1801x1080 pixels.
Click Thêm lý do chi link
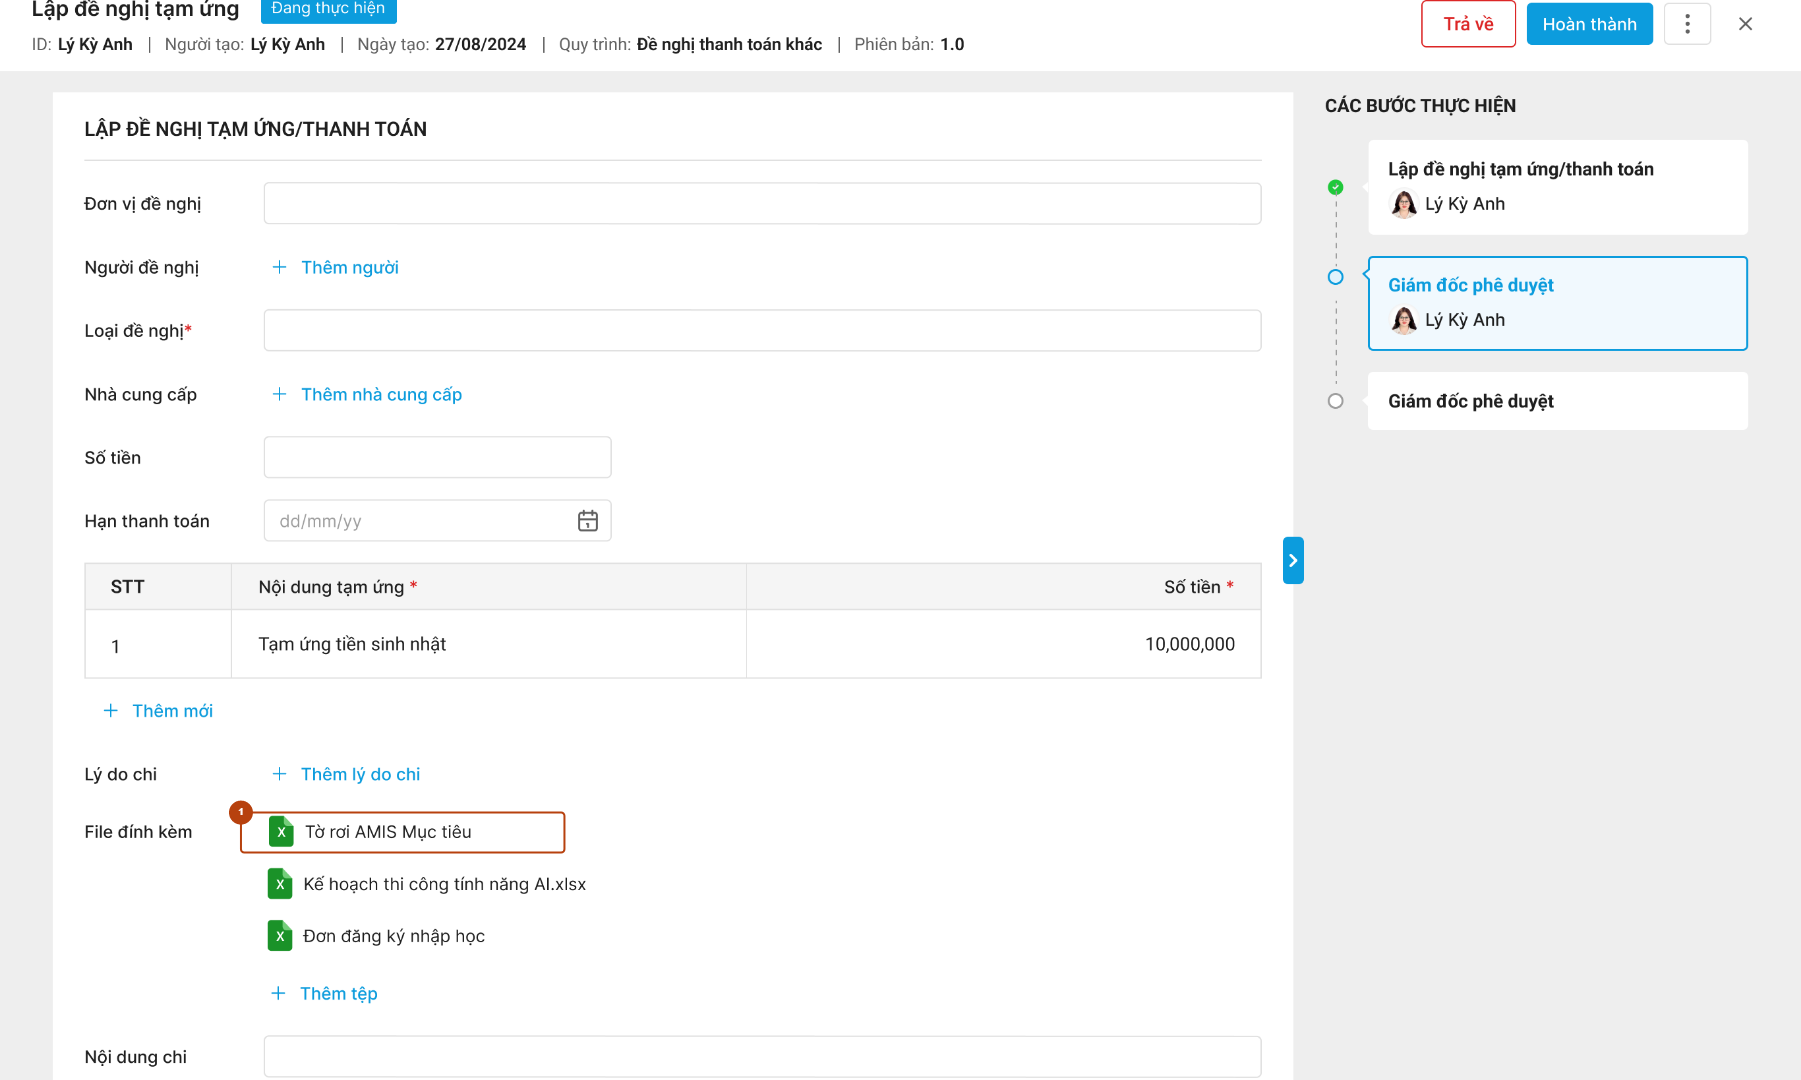(x=360, y=774)
